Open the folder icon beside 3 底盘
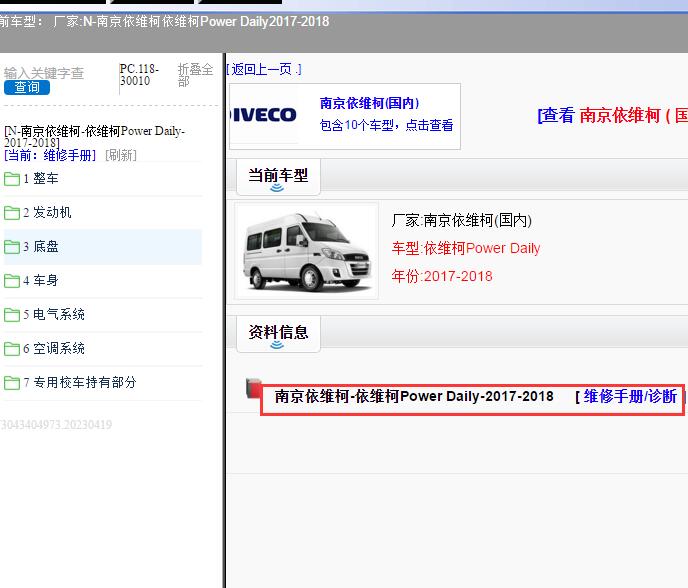The height and width of the screenshot is (588, 688). pyautogui.click(x=12, y=247)
